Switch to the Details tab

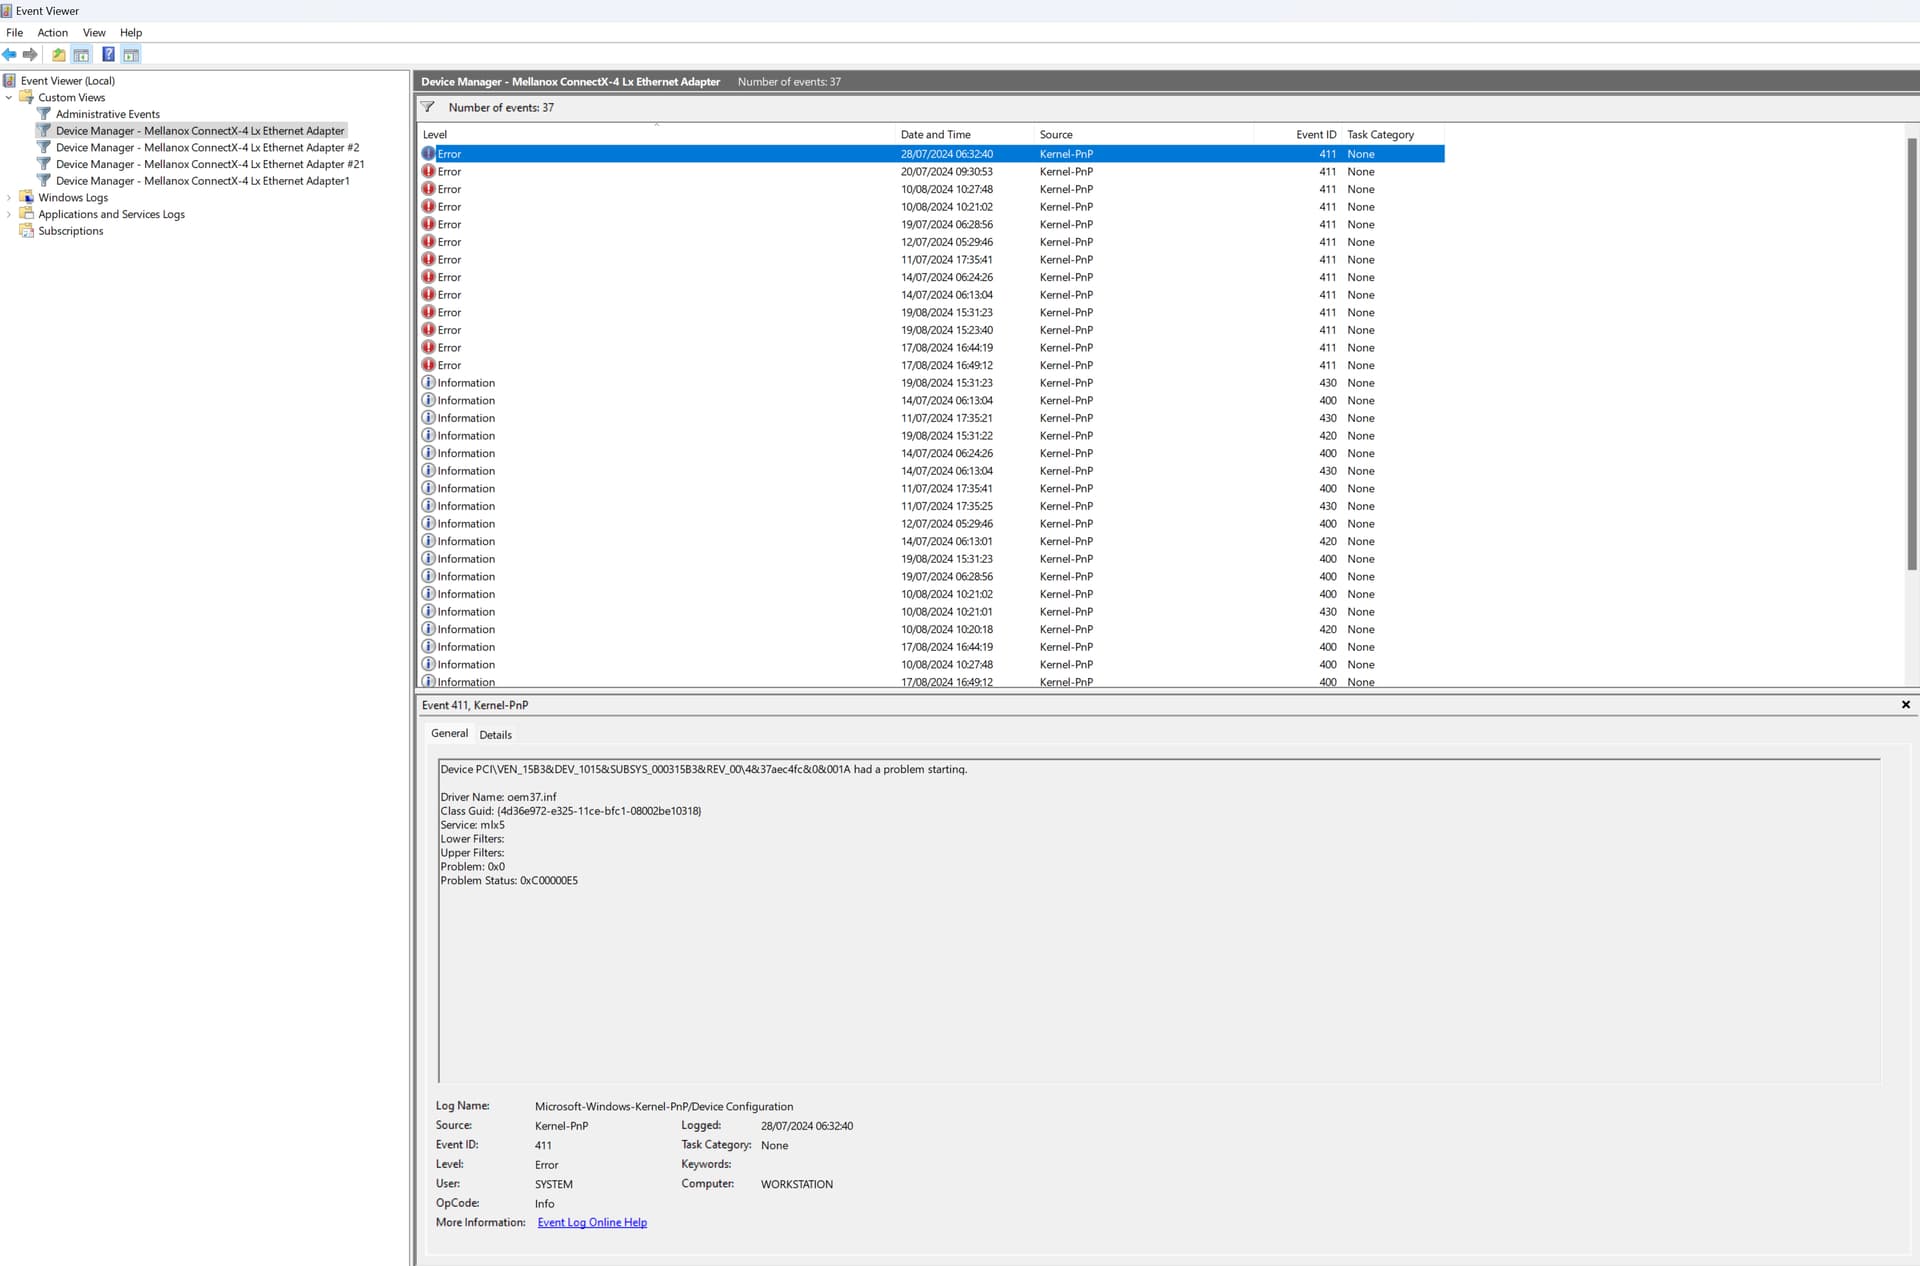[495, 735]
